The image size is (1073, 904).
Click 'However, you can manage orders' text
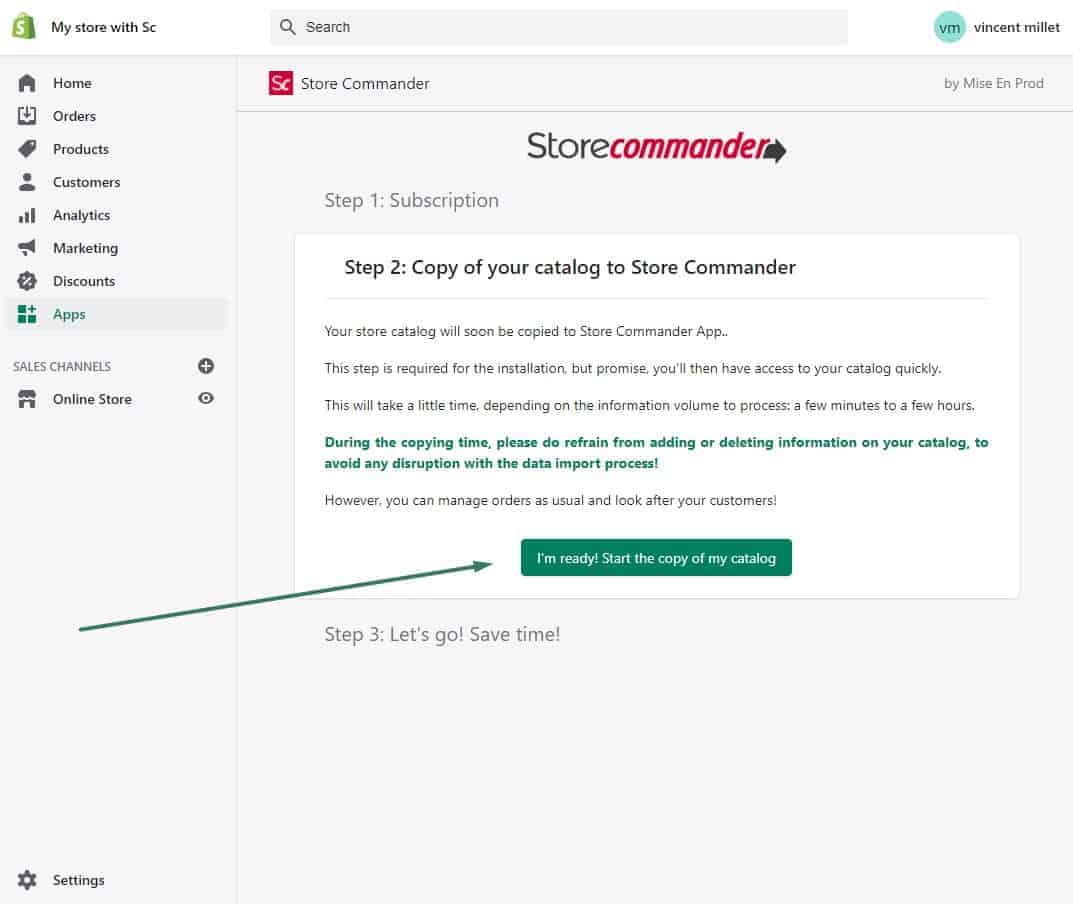[550, 500]
